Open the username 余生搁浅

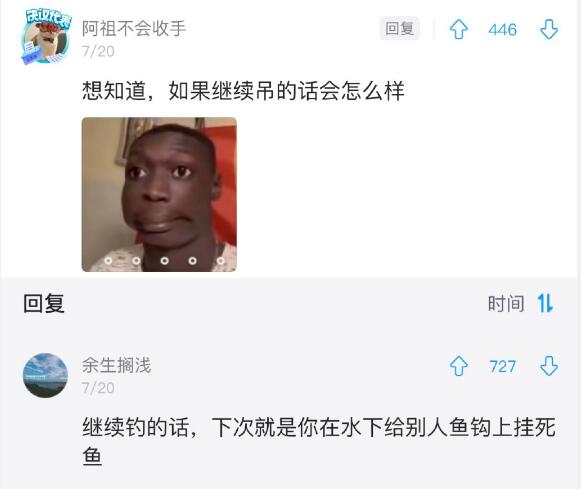tap(116, 365)
